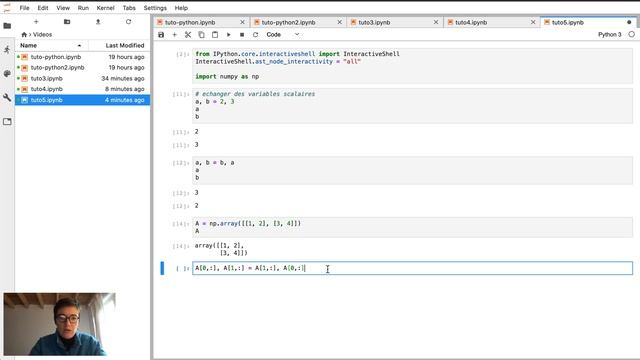Cut the selected cell

tap(188, 35)
